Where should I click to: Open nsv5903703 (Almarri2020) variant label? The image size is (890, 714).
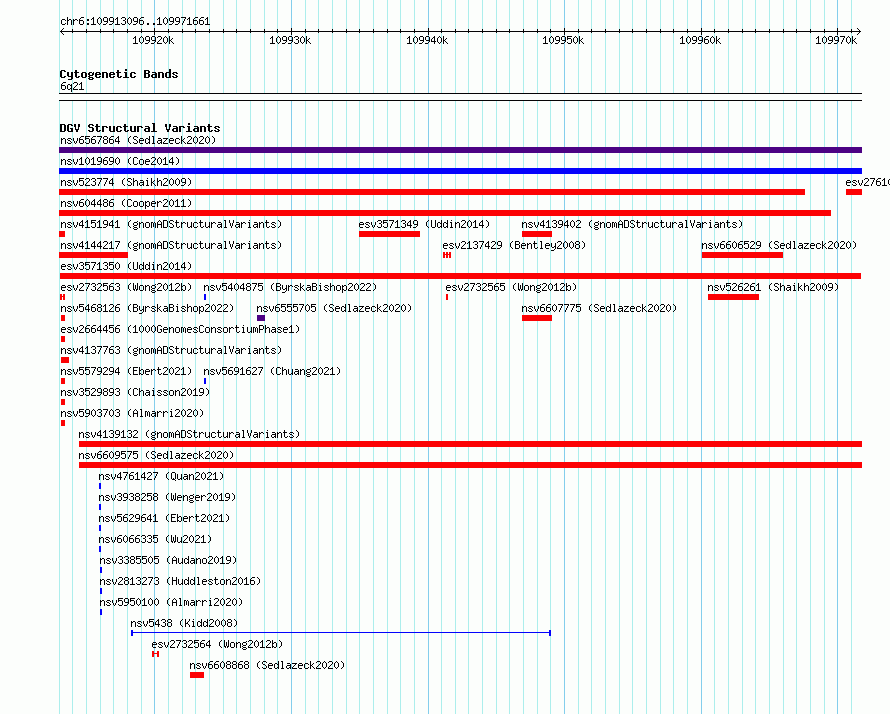pyautogui.click(x=132, y=413)
